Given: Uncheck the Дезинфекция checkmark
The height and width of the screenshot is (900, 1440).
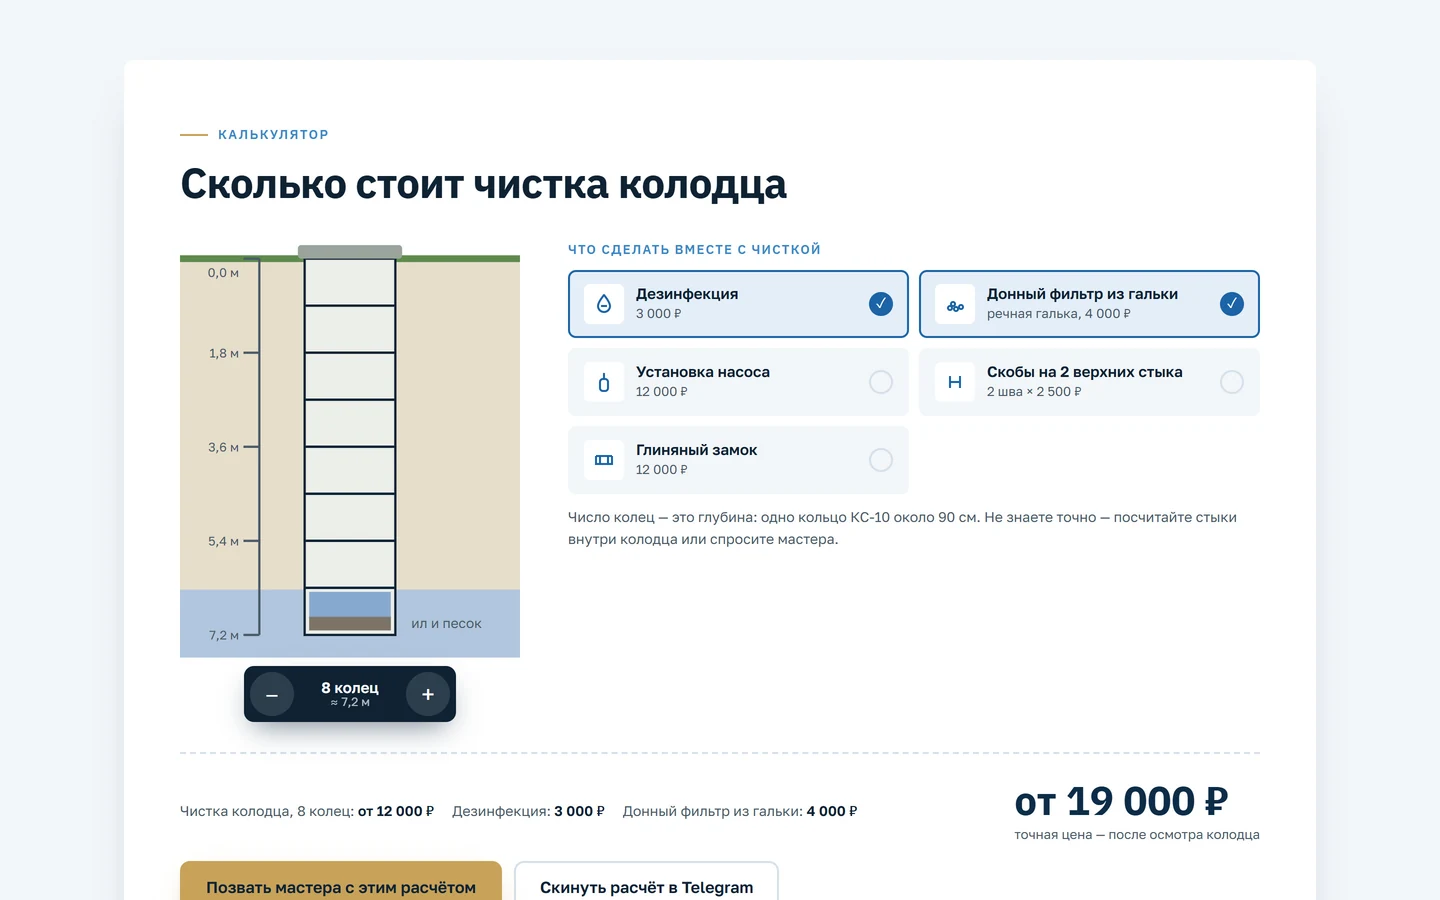Looking at the screenshot, I should click(881, 304).
